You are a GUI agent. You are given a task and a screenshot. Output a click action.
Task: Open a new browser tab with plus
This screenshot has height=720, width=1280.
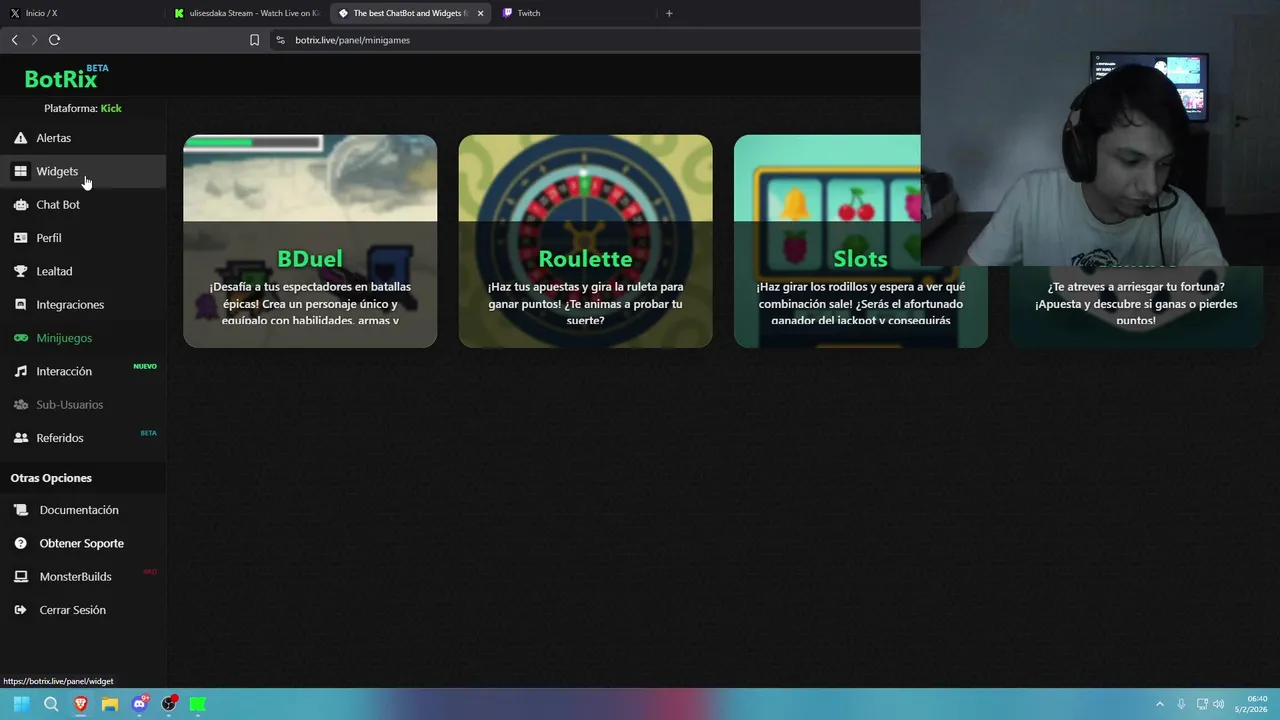click(x=669, y=13)
